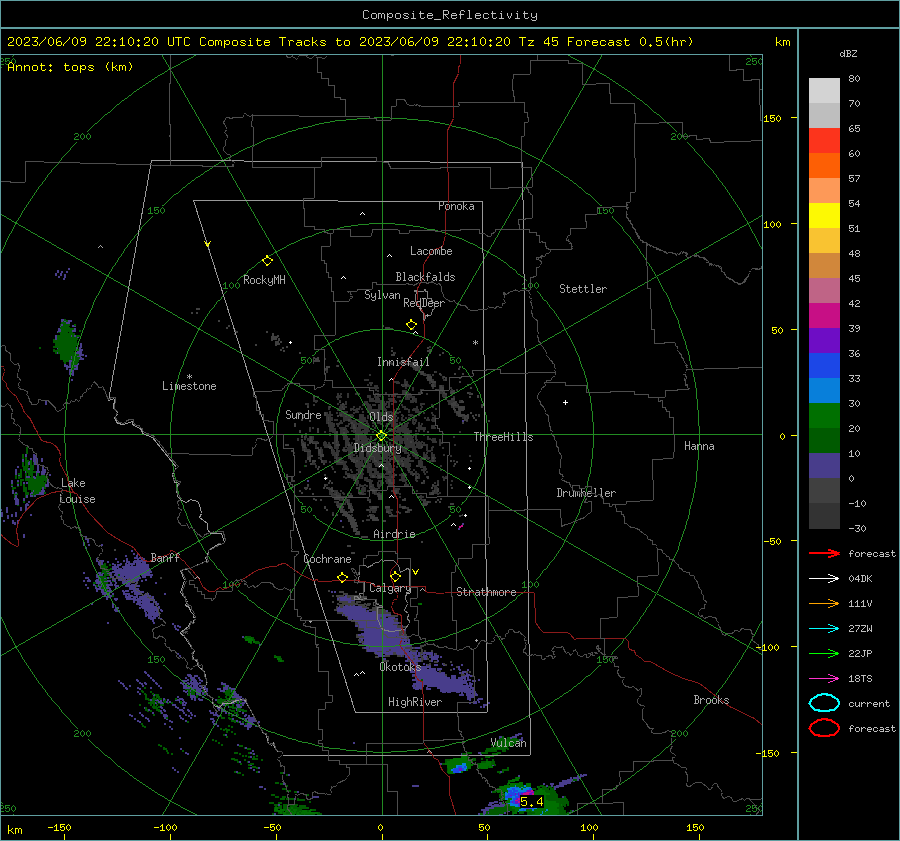Image resolution: width=900 pixels, height=841 pixels.
Task: Click the red forecast arrow in legend
Action: point(824,553)
